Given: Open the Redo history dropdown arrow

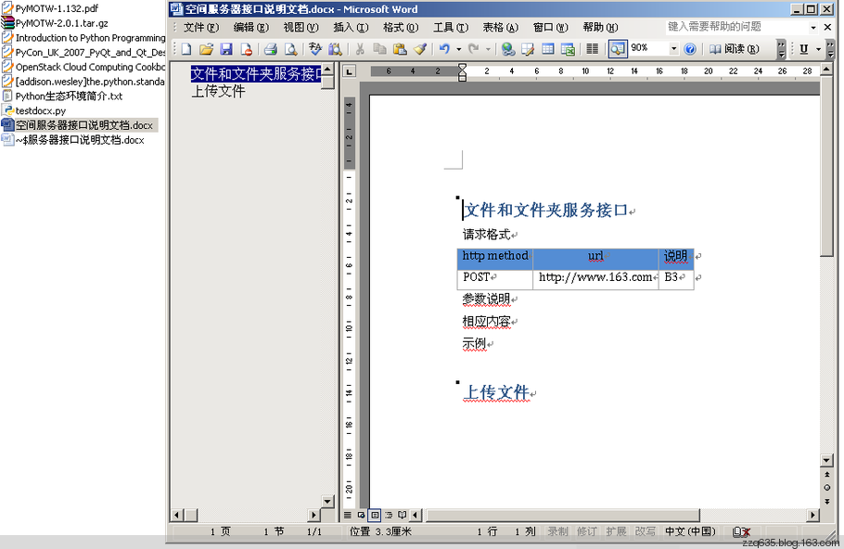Looking at the screenshot, I should click(x=488, y=50).
